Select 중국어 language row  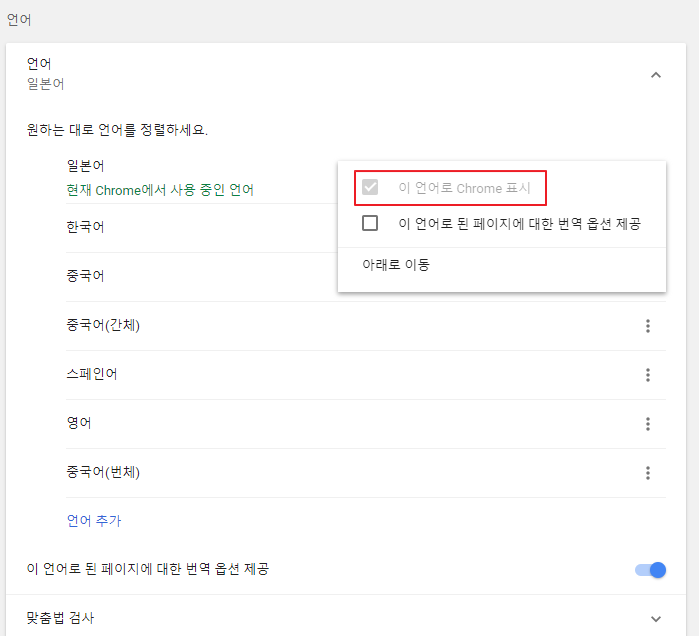pyautogui.click(x=85, y=276)
